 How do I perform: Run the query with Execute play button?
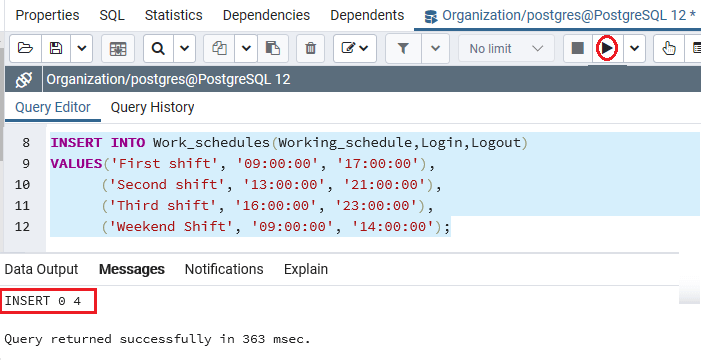(607, 48)
